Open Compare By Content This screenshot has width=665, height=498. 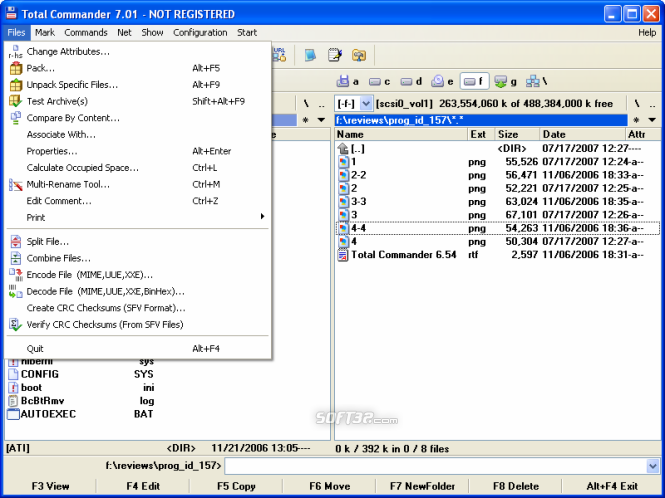[x=138, y=118]
